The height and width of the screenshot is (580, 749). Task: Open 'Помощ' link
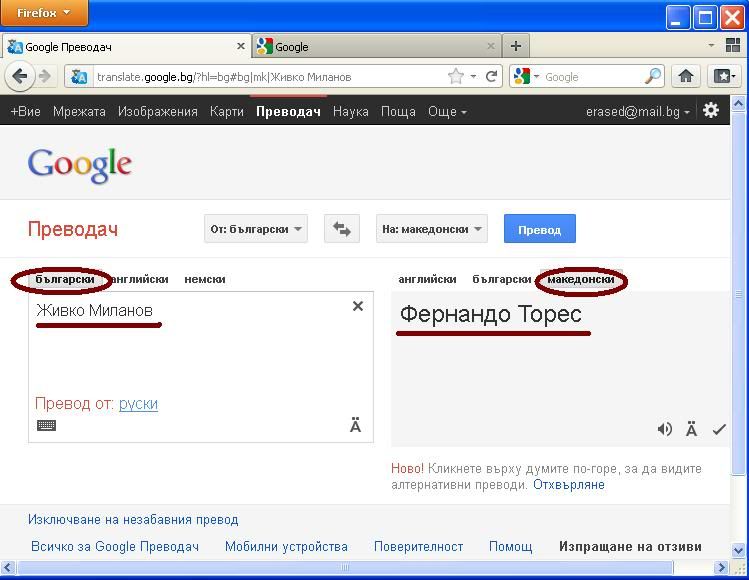pyautogui.click(x=511, y=546)
